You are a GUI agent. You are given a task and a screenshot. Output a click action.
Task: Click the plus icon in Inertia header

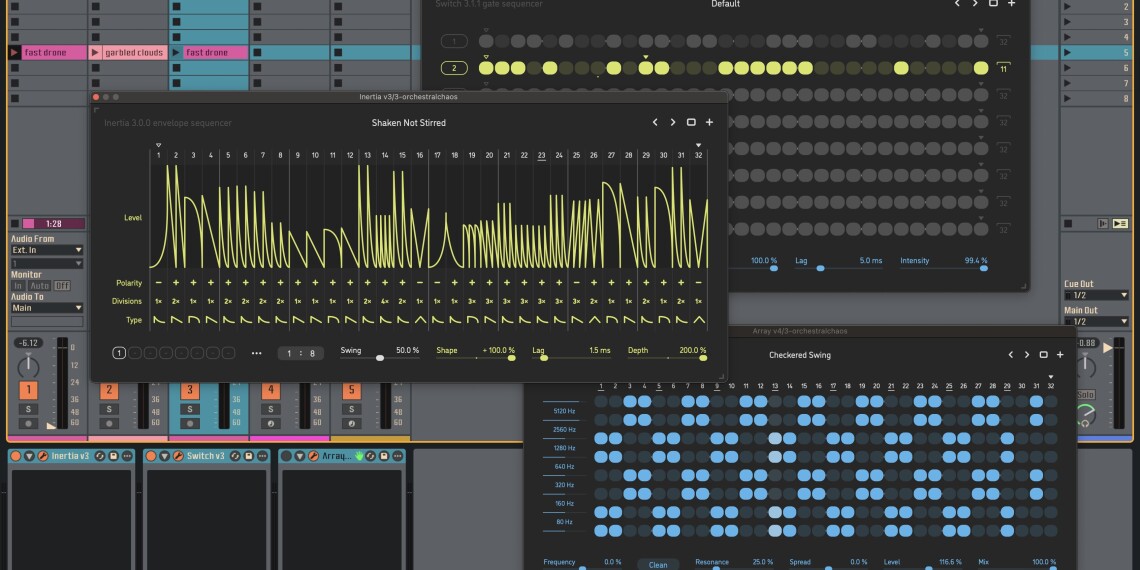[x=709, y=122]
